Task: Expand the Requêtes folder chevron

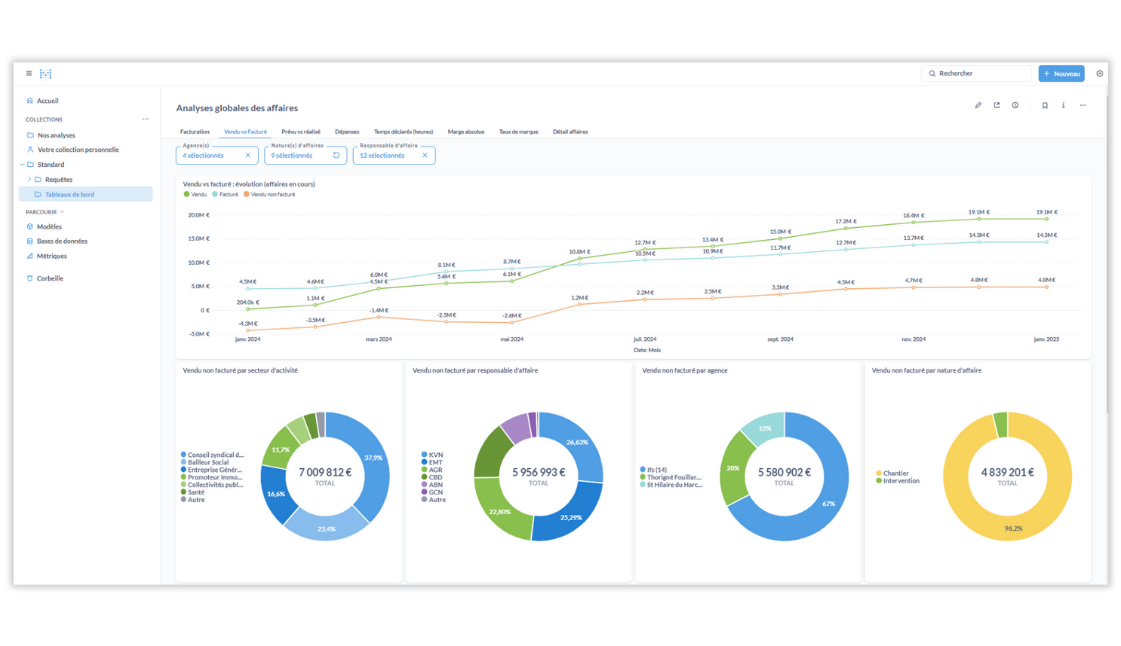Action: (29, 179)
